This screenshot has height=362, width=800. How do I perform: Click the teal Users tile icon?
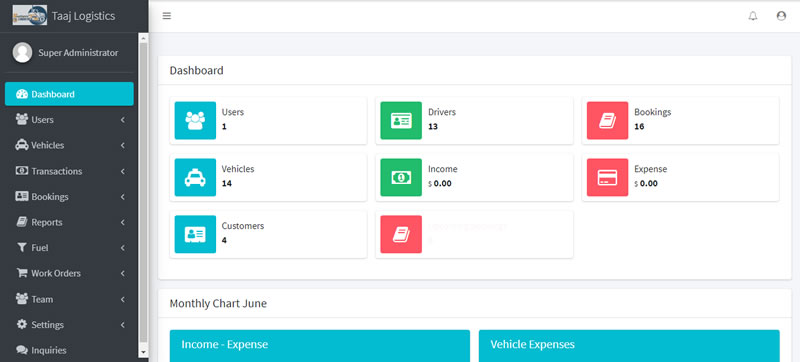coord(195,120)
